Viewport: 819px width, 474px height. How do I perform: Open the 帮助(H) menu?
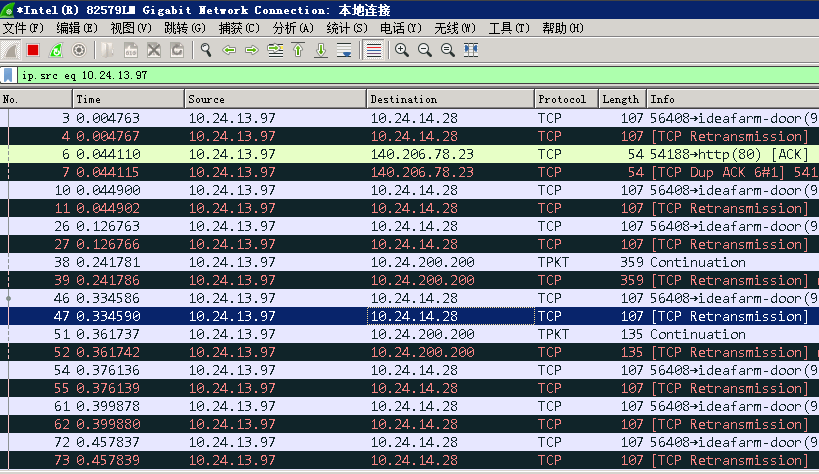[563, 28]
